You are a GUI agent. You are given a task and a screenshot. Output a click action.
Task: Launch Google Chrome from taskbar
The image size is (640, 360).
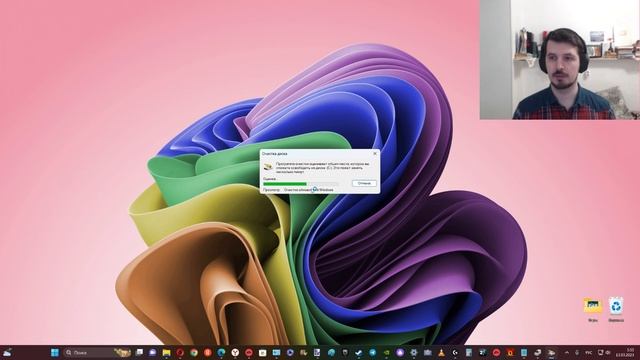(194, 353)
